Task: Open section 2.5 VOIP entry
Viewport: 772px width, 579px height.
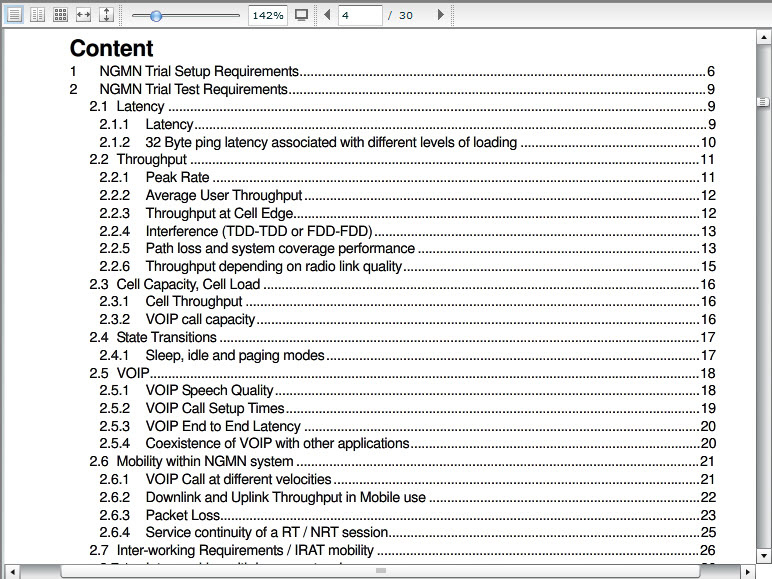Action: click(402, 373)
